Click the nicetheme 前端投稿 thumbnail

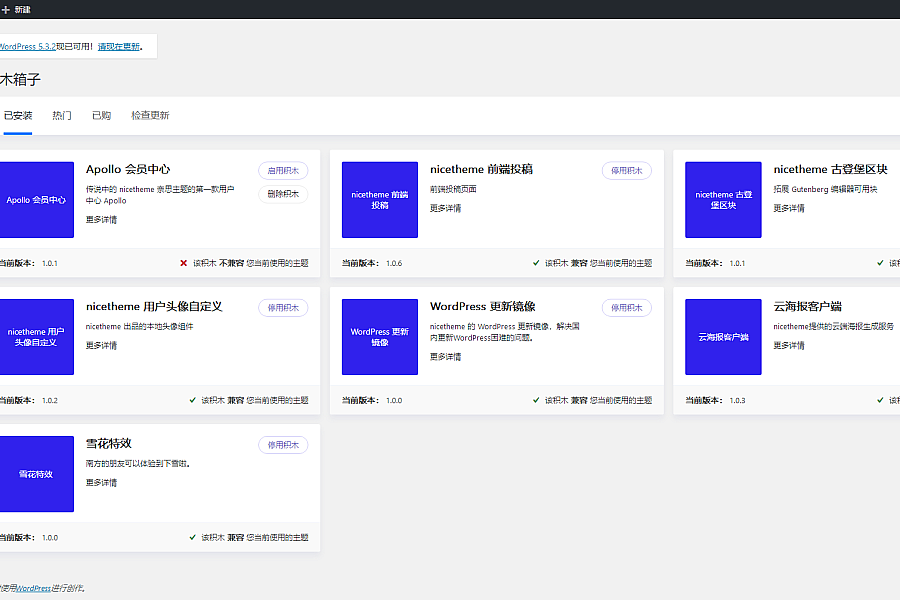tap(380, 200)
